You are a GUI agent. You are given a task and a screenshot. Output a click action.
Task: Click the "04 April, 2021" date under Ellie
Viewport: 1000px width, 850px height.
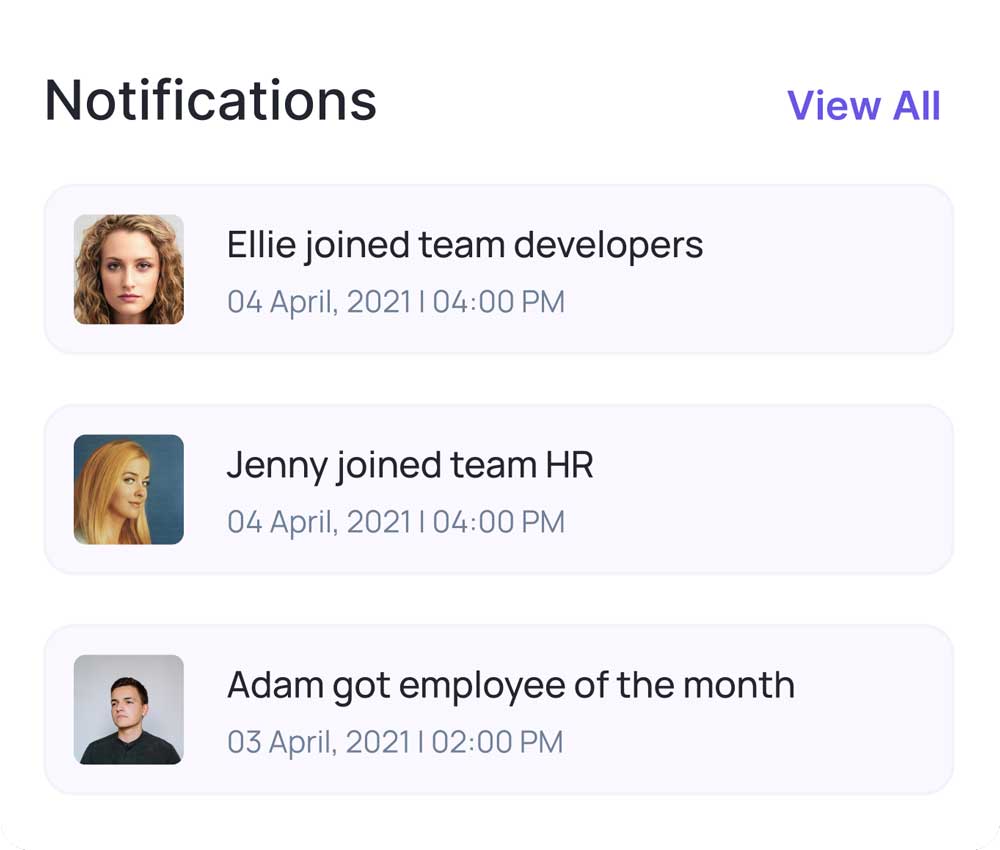(x=318, y=302)
